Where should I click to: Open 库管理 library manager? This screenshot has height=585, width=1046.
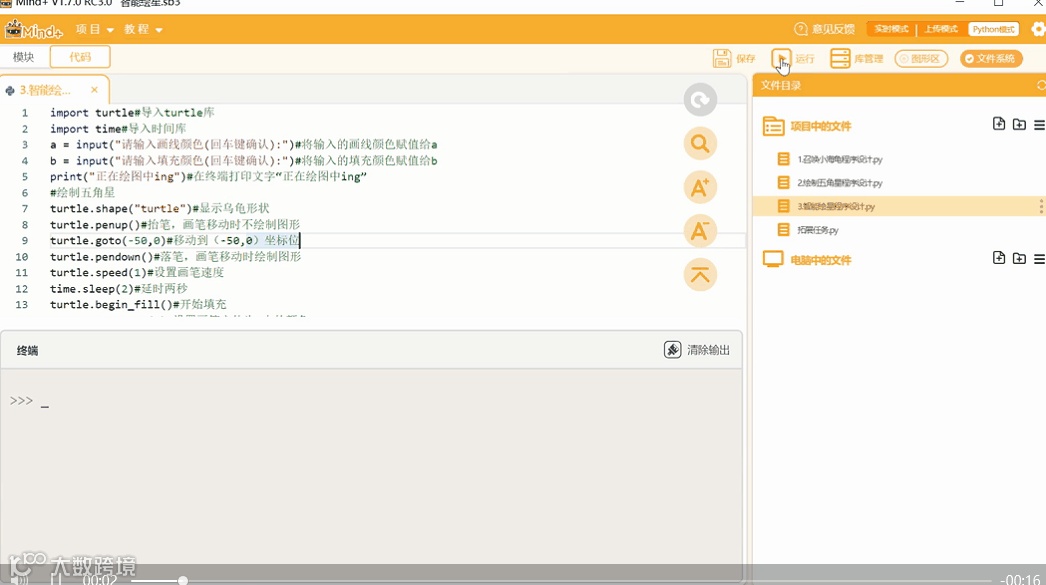(857, 59)
